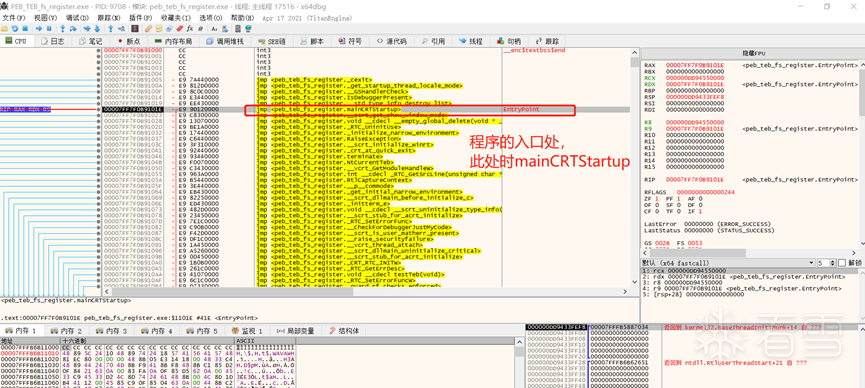Image resolution: width=865 pixels, height=388 pixels.
Task: Click the black scylla/trace toolbar icon
Action: coord(135,28)
